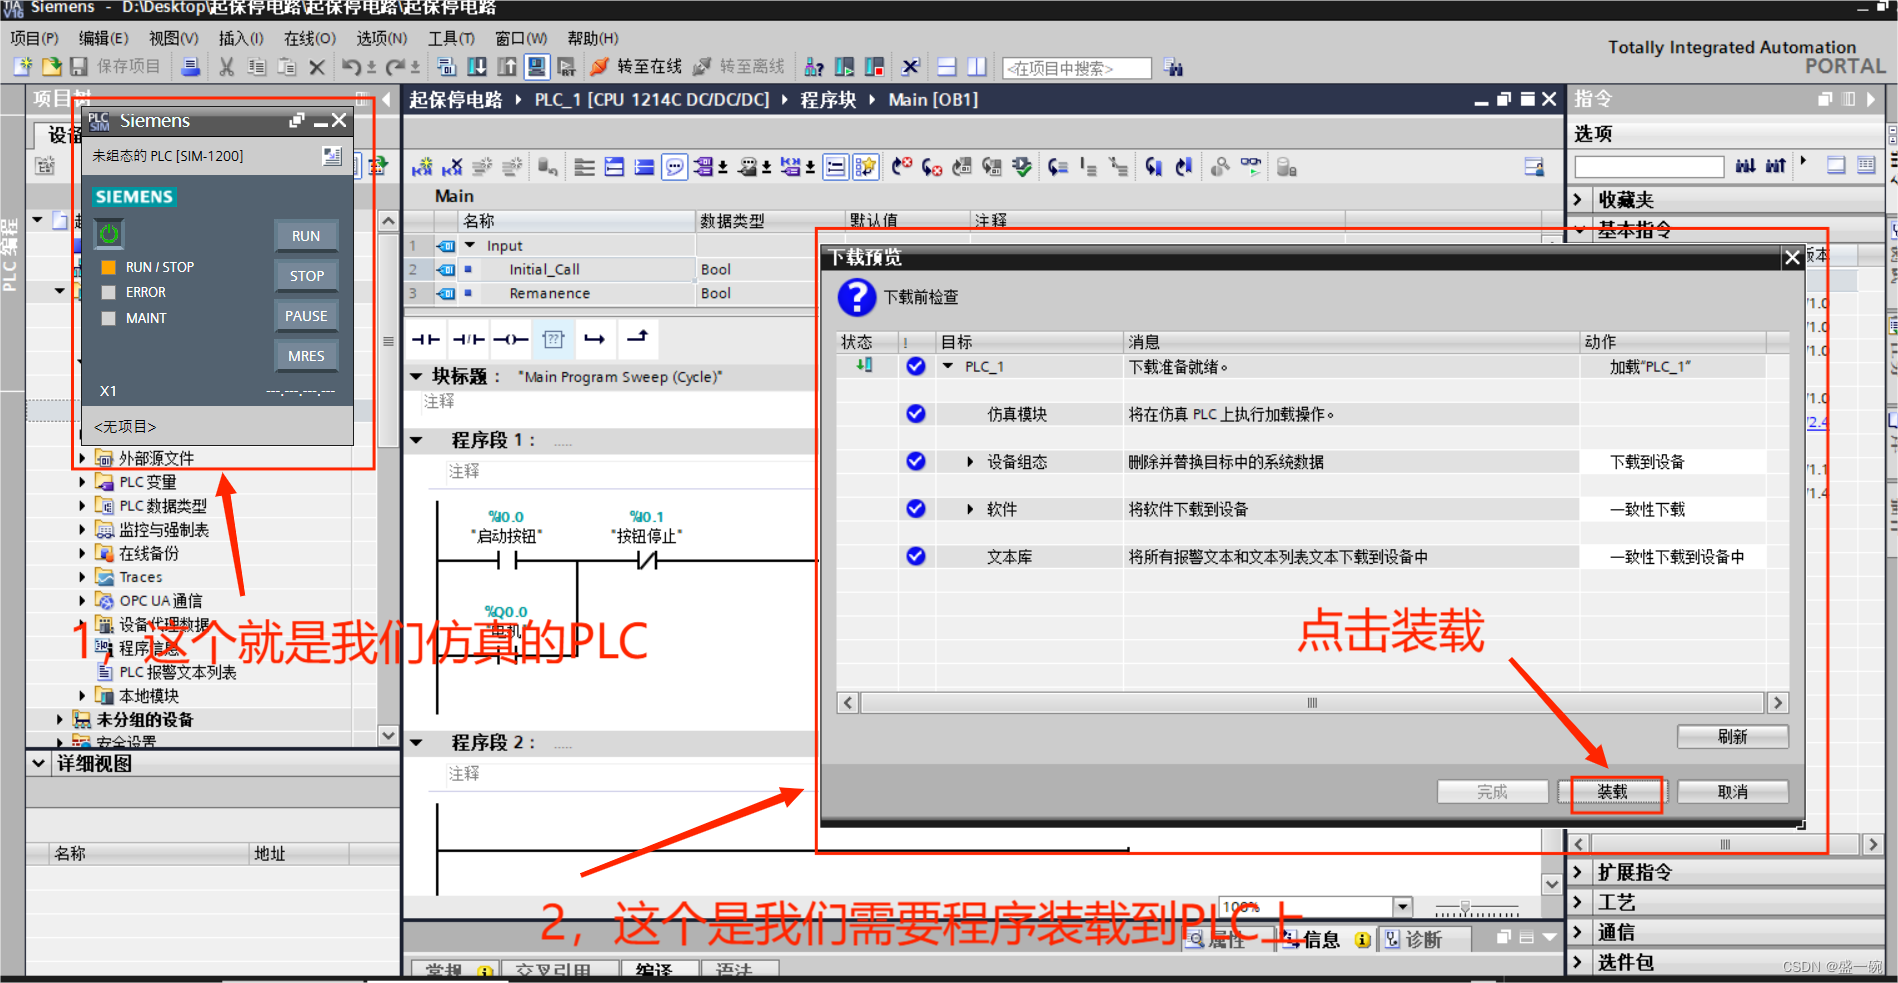Open the 编辑(E) menu
This screenshot has height=983, width=1898.
click(104, 38)
